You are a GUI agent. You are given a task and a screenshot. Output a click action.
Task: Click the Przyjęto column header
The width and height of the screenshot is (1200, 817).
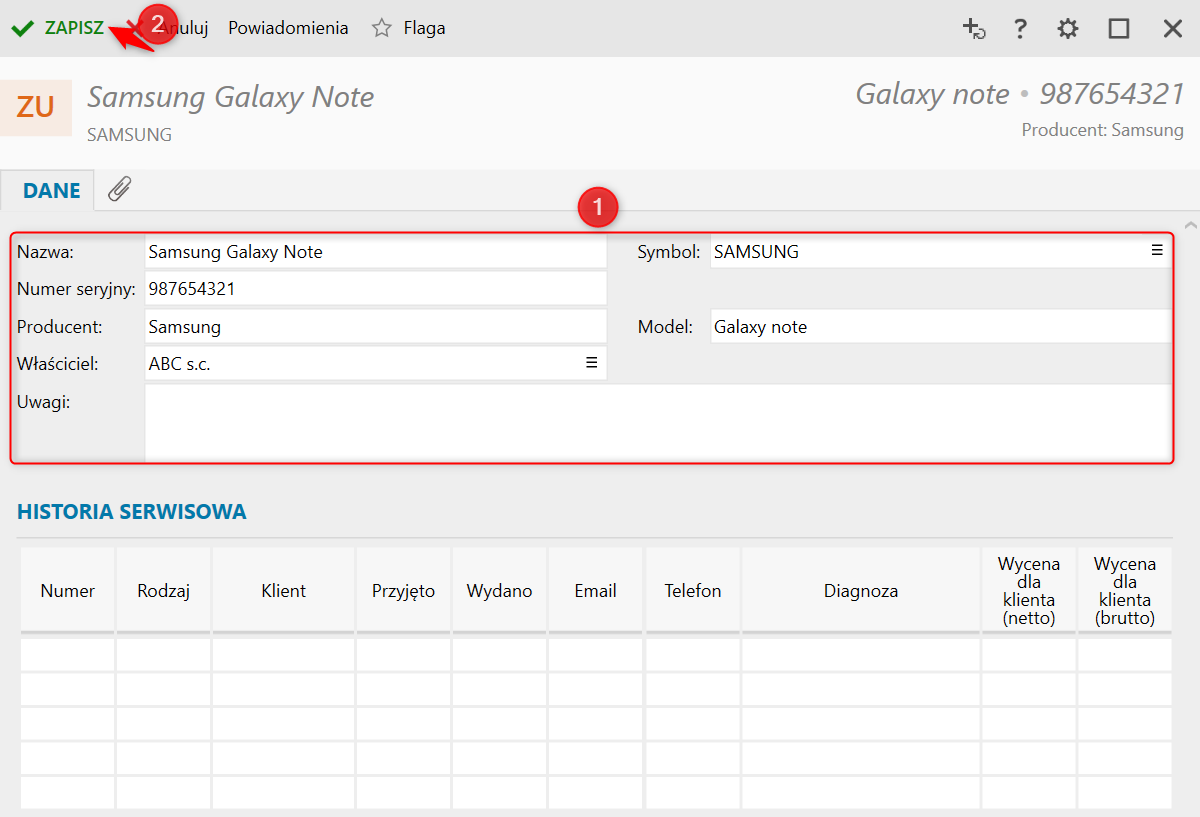(404, 591)
